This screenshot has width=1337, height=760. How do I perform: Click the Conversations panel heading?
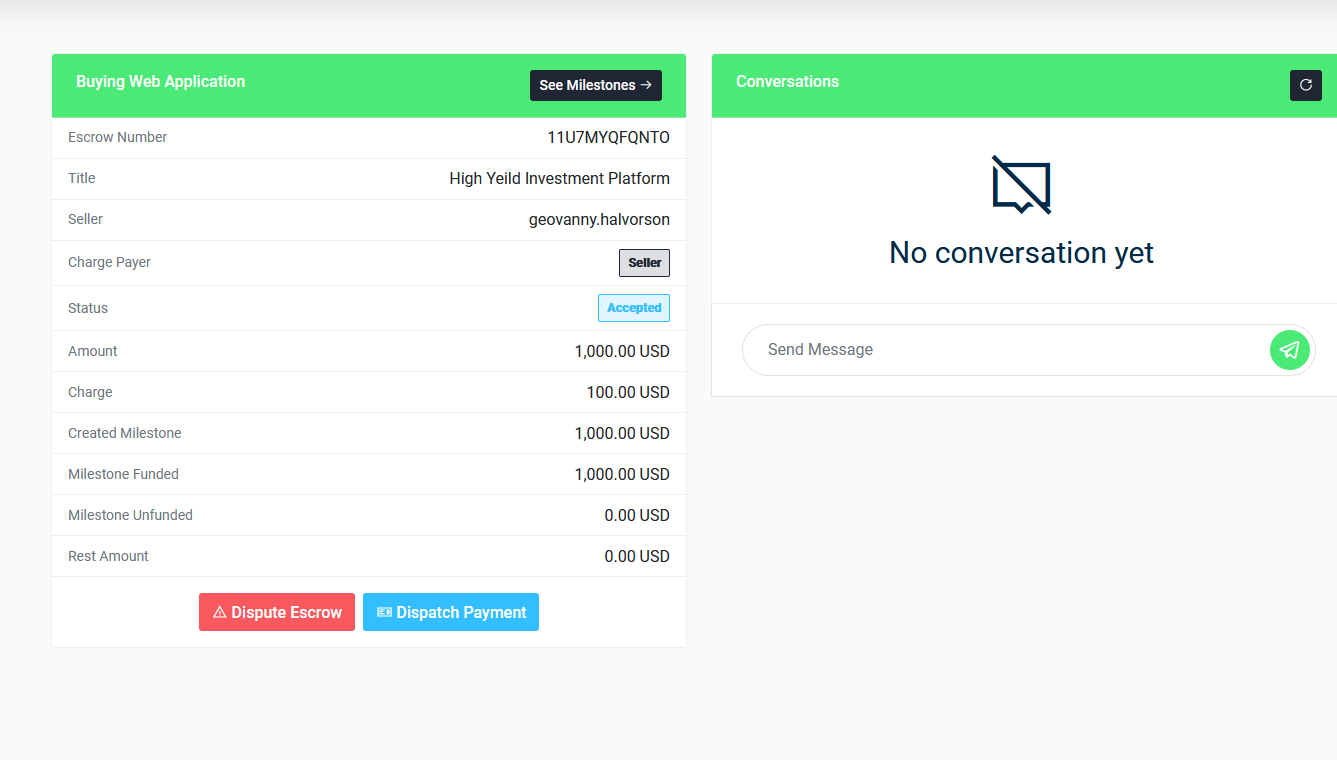coord(787,82)
